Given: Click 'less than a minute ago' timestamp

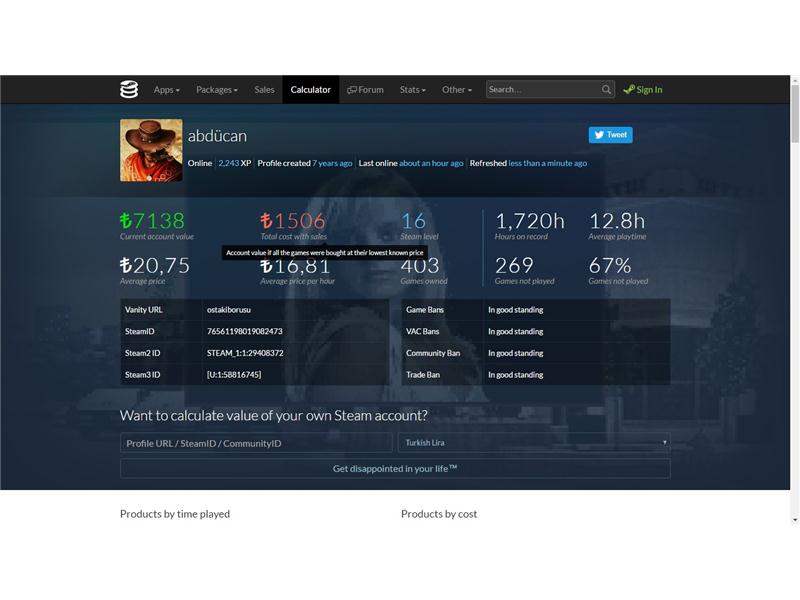Looking at the screenshot, I should point(547,163).
